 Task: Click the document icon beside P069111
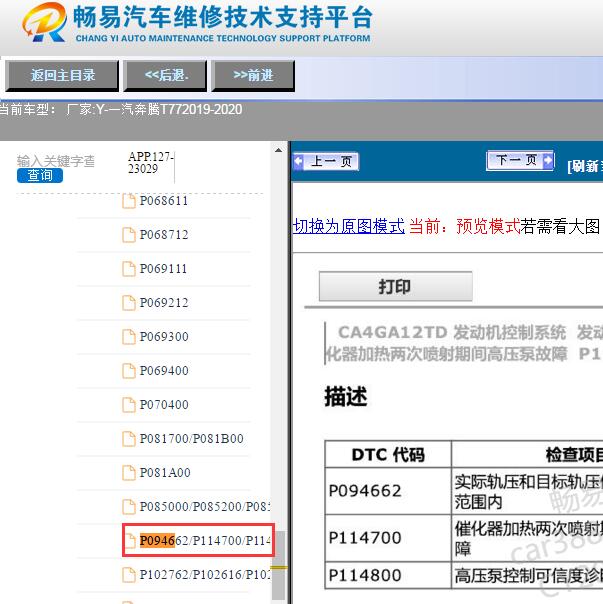pyautogui.click(x=129, y=268)
